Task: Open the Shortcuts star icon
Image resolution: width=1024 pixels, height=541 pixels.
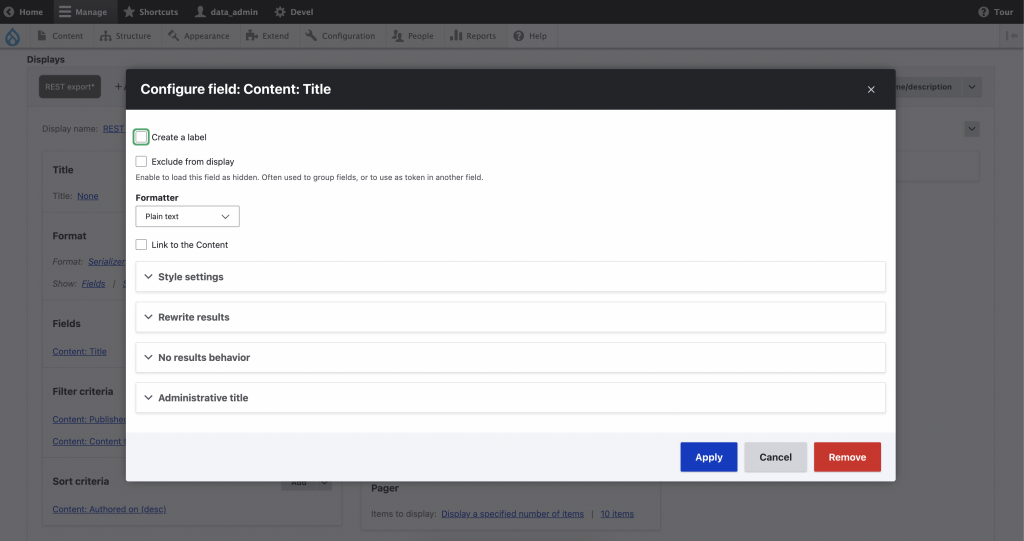Action: tap(129, 12)
